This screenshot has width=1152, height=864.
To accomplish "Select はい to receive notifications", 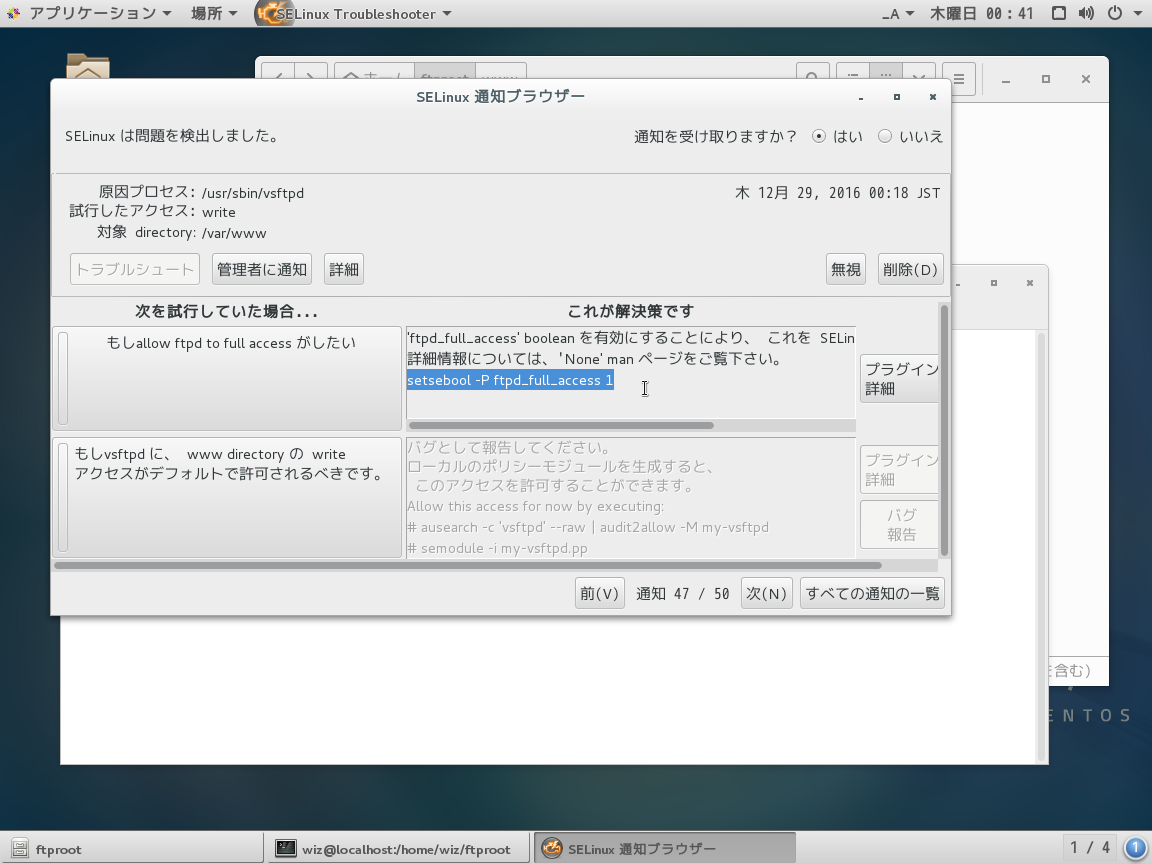I will point(838,136).
